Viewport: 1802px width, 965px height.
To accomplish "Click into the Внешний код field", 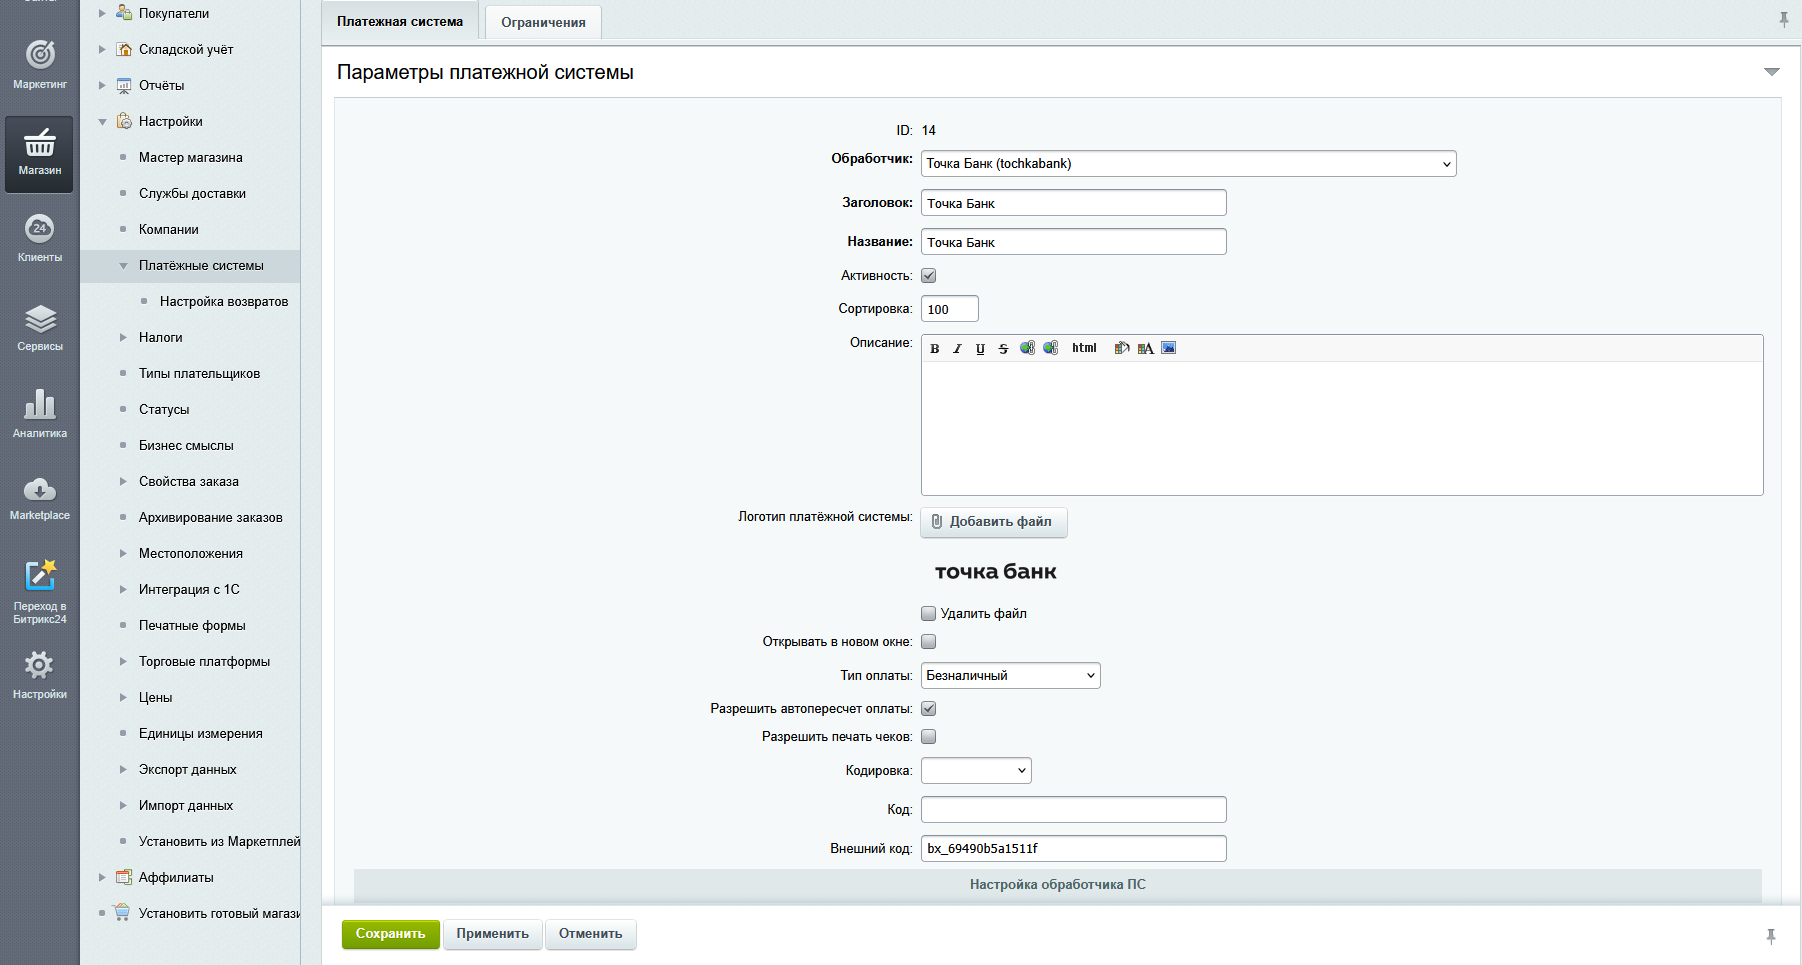I will pyautogui.click(x=1073, y=849).
